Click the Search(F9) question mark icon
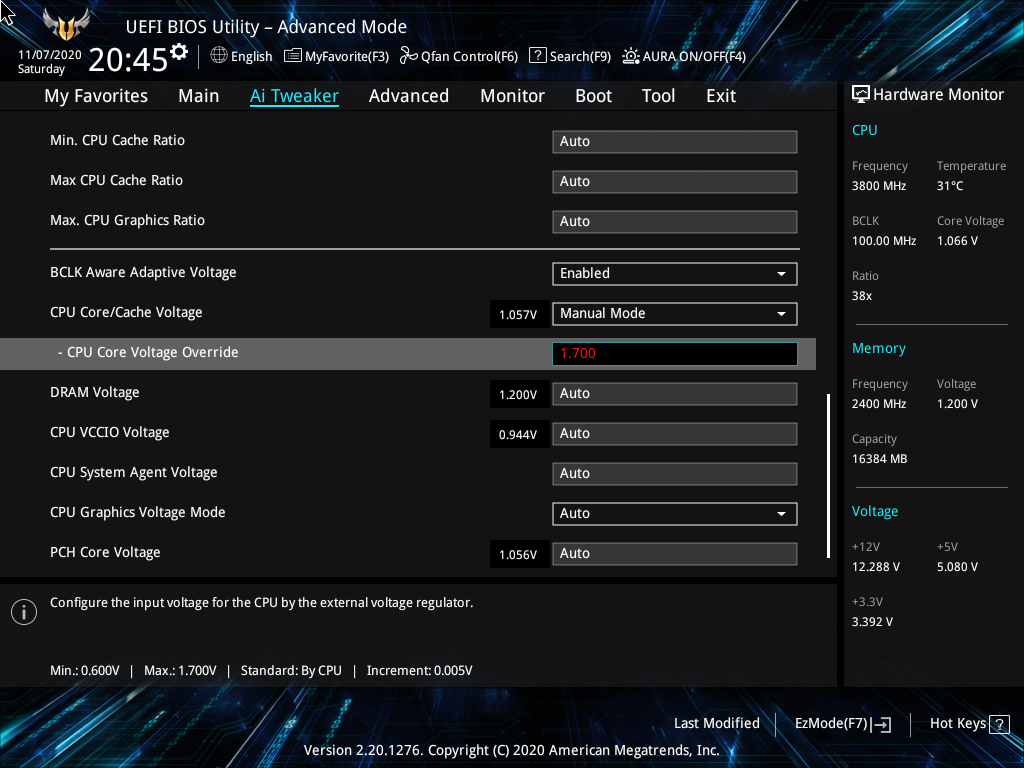This screenshot has height=768, width=1024. click(537, 56)
